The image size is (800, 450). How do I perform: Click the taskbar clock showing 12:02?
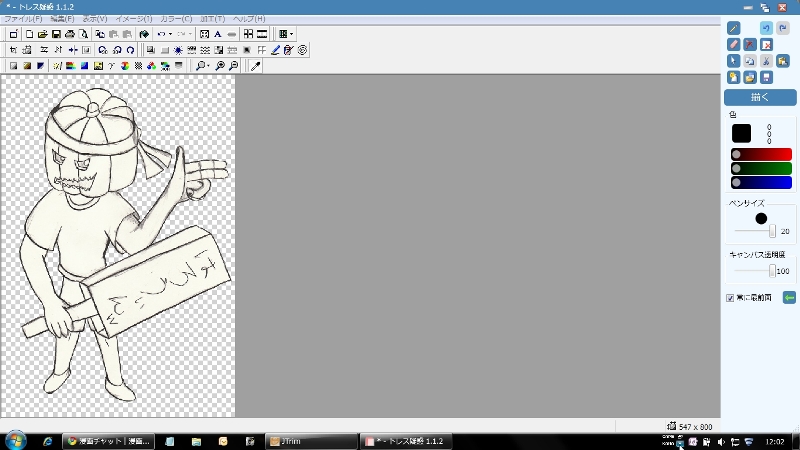point(775,442)
